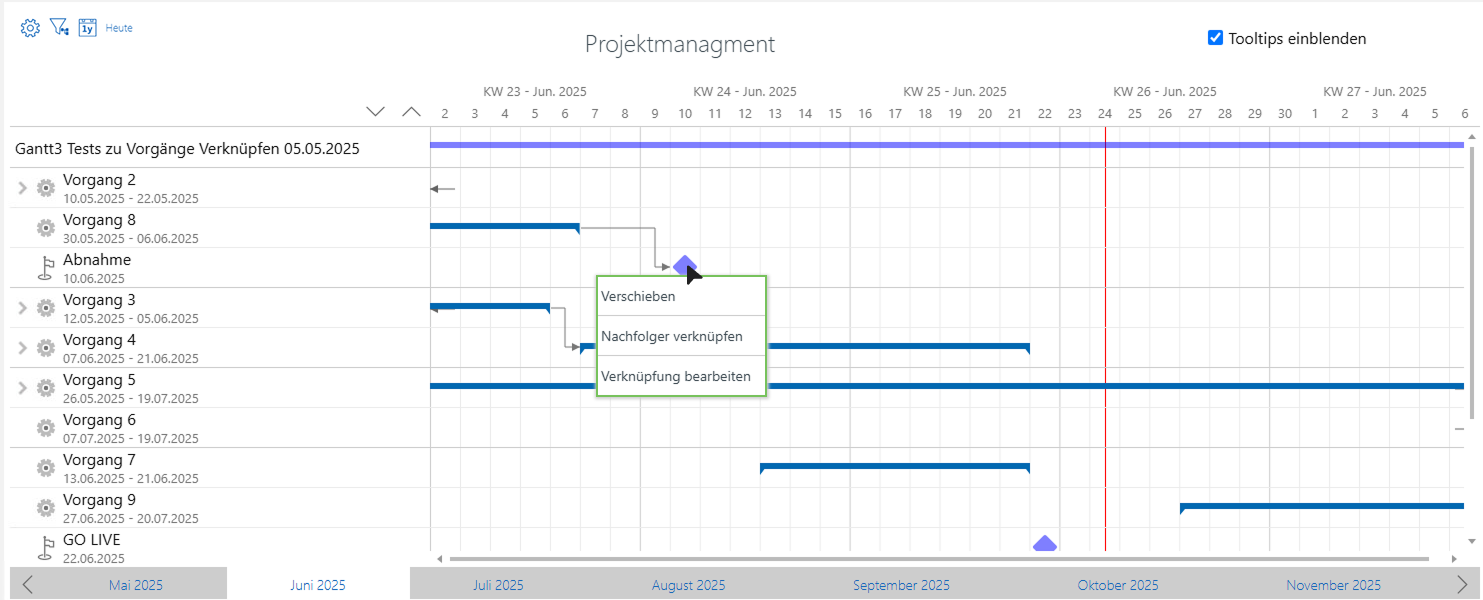Expand the Vorgang 3 tree row
The image size is (1483, 600).
point(22,307)
